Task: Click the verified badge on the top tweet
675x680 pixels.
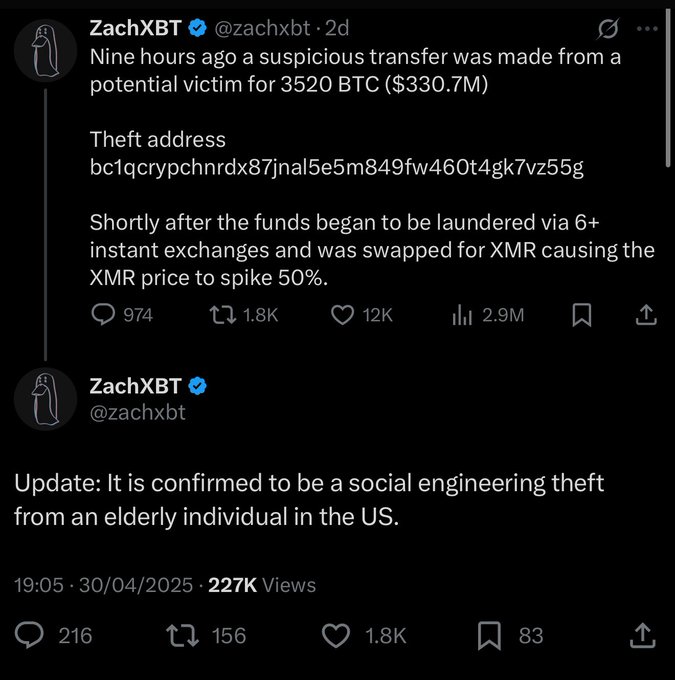Action: click(x=198, y=25)
